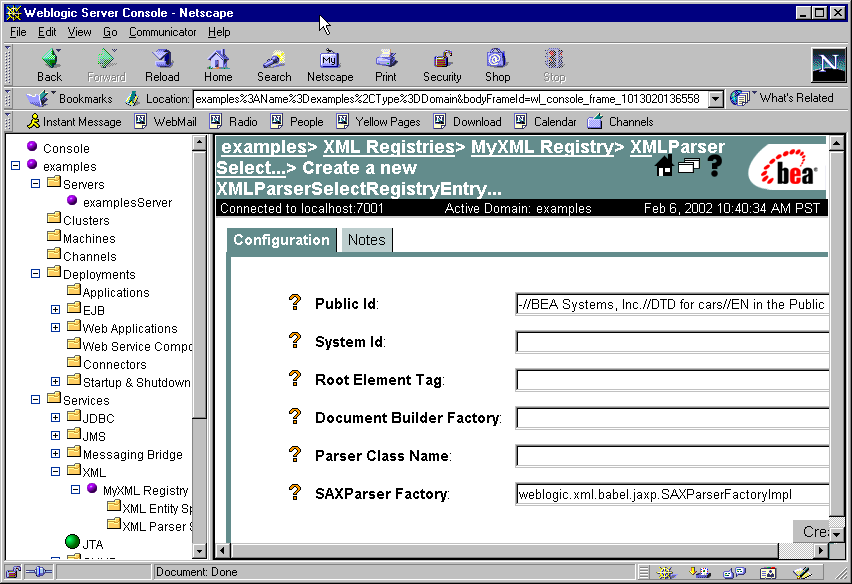Click the Root Element Tag field

pyautogui.click(x=672, y=380)
